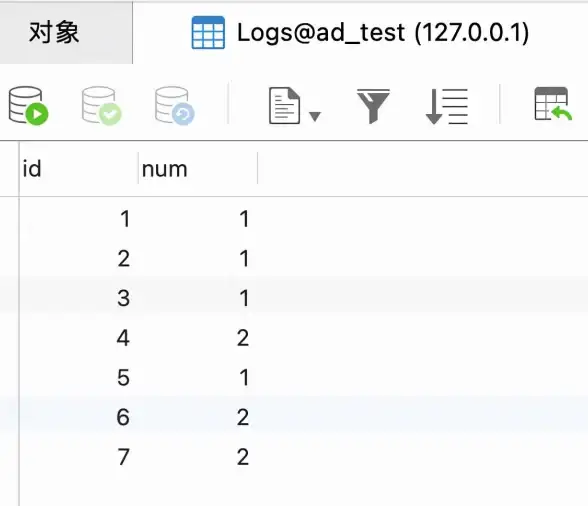588x506 pixels.
Task: Select the num cell in row id 6
Action: pyautogui.click(x=198, y=417)
